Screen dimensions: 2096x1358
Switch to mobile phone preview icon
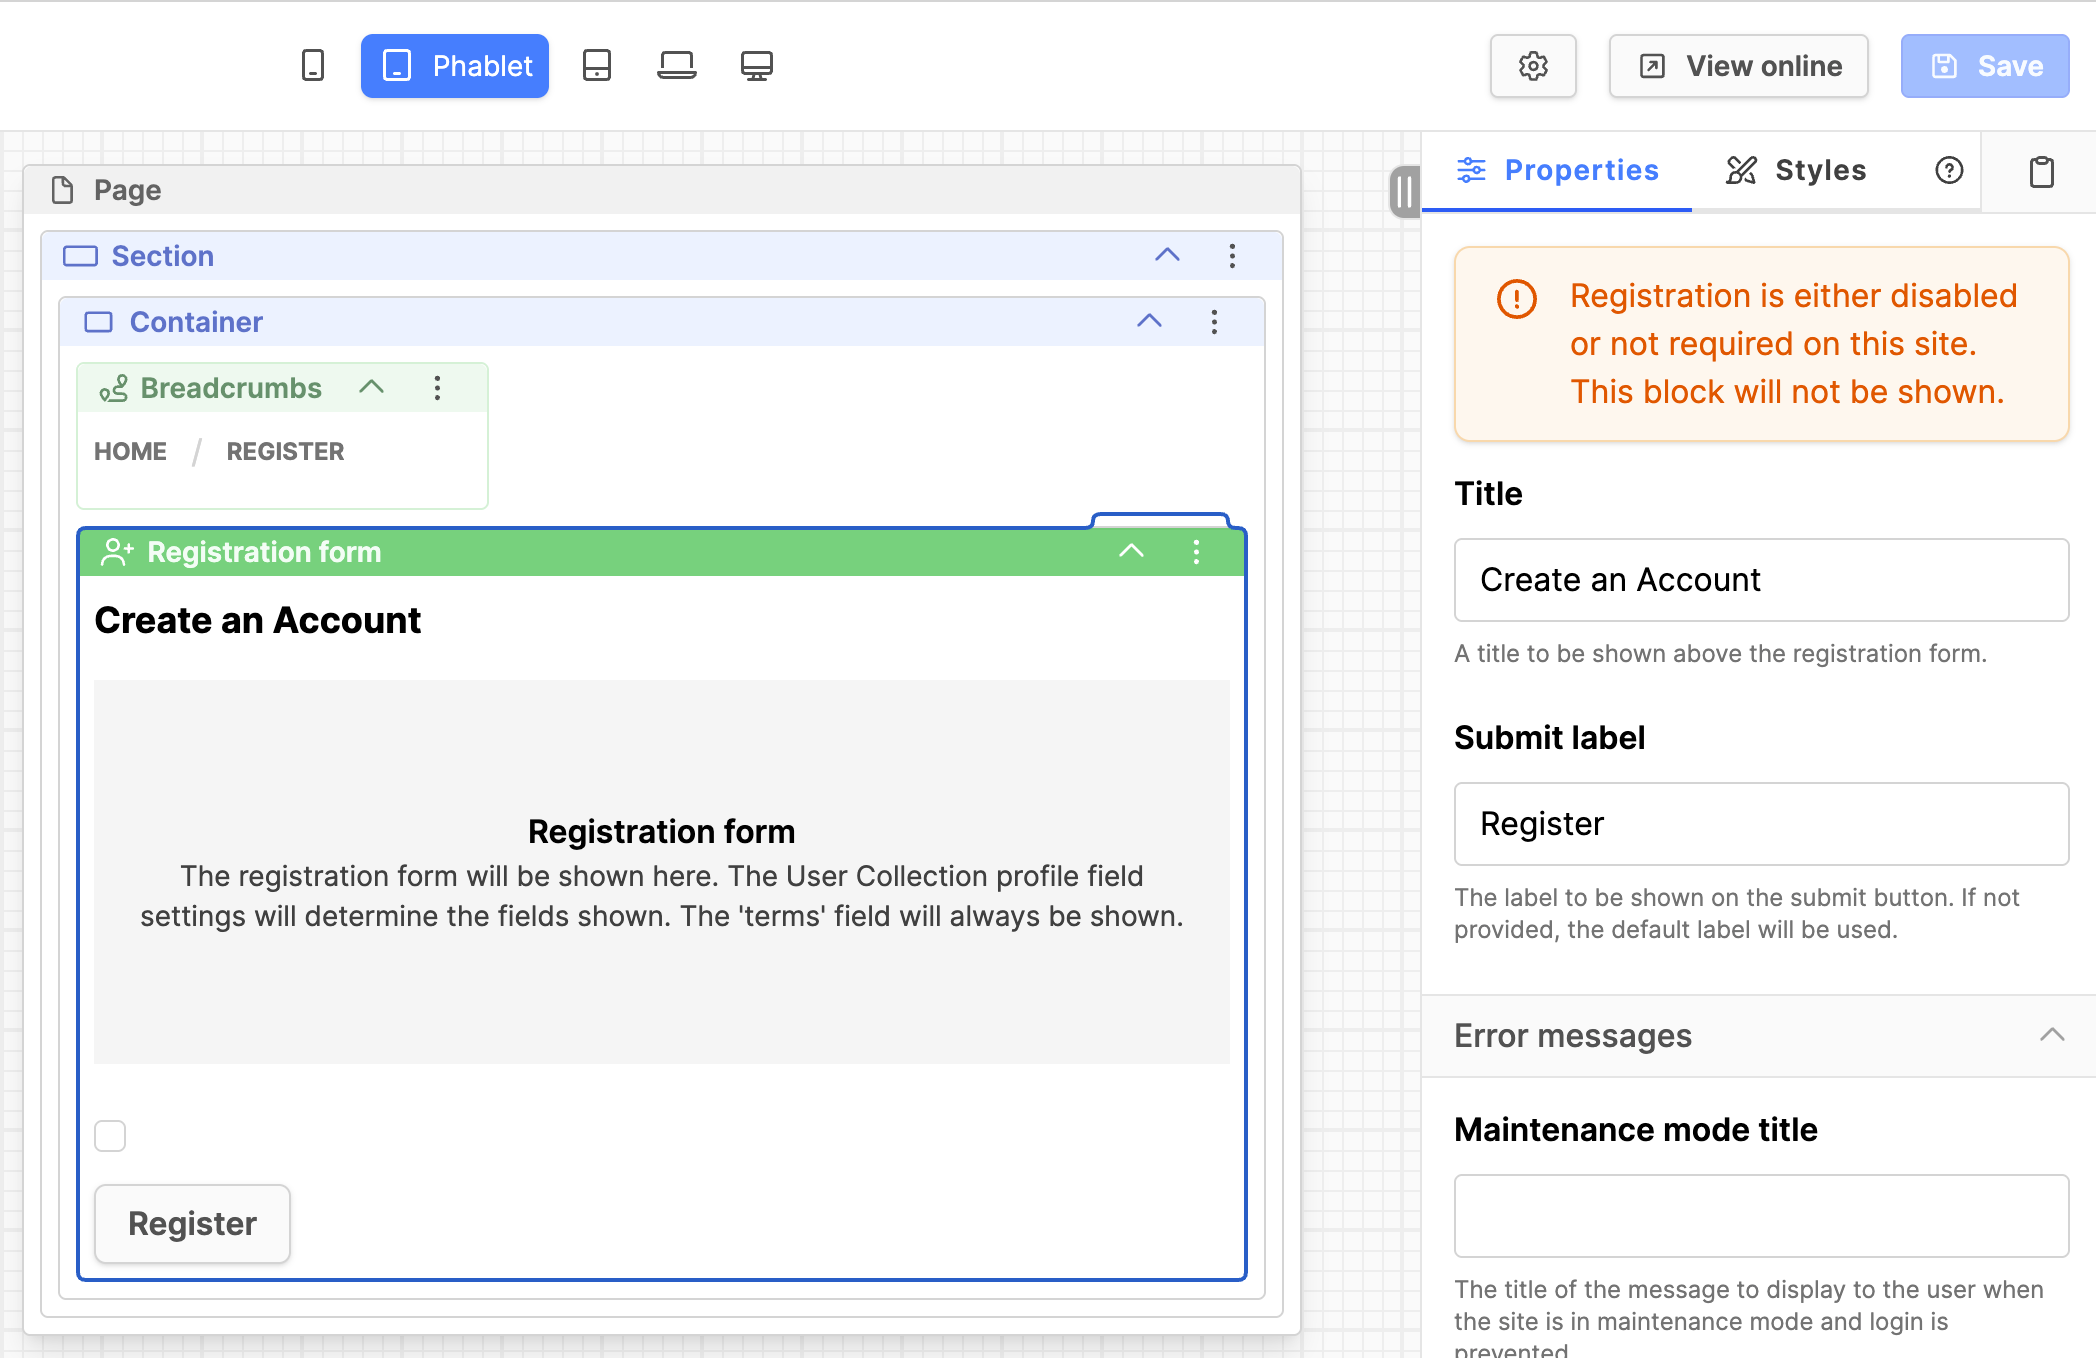pos(313,66)
